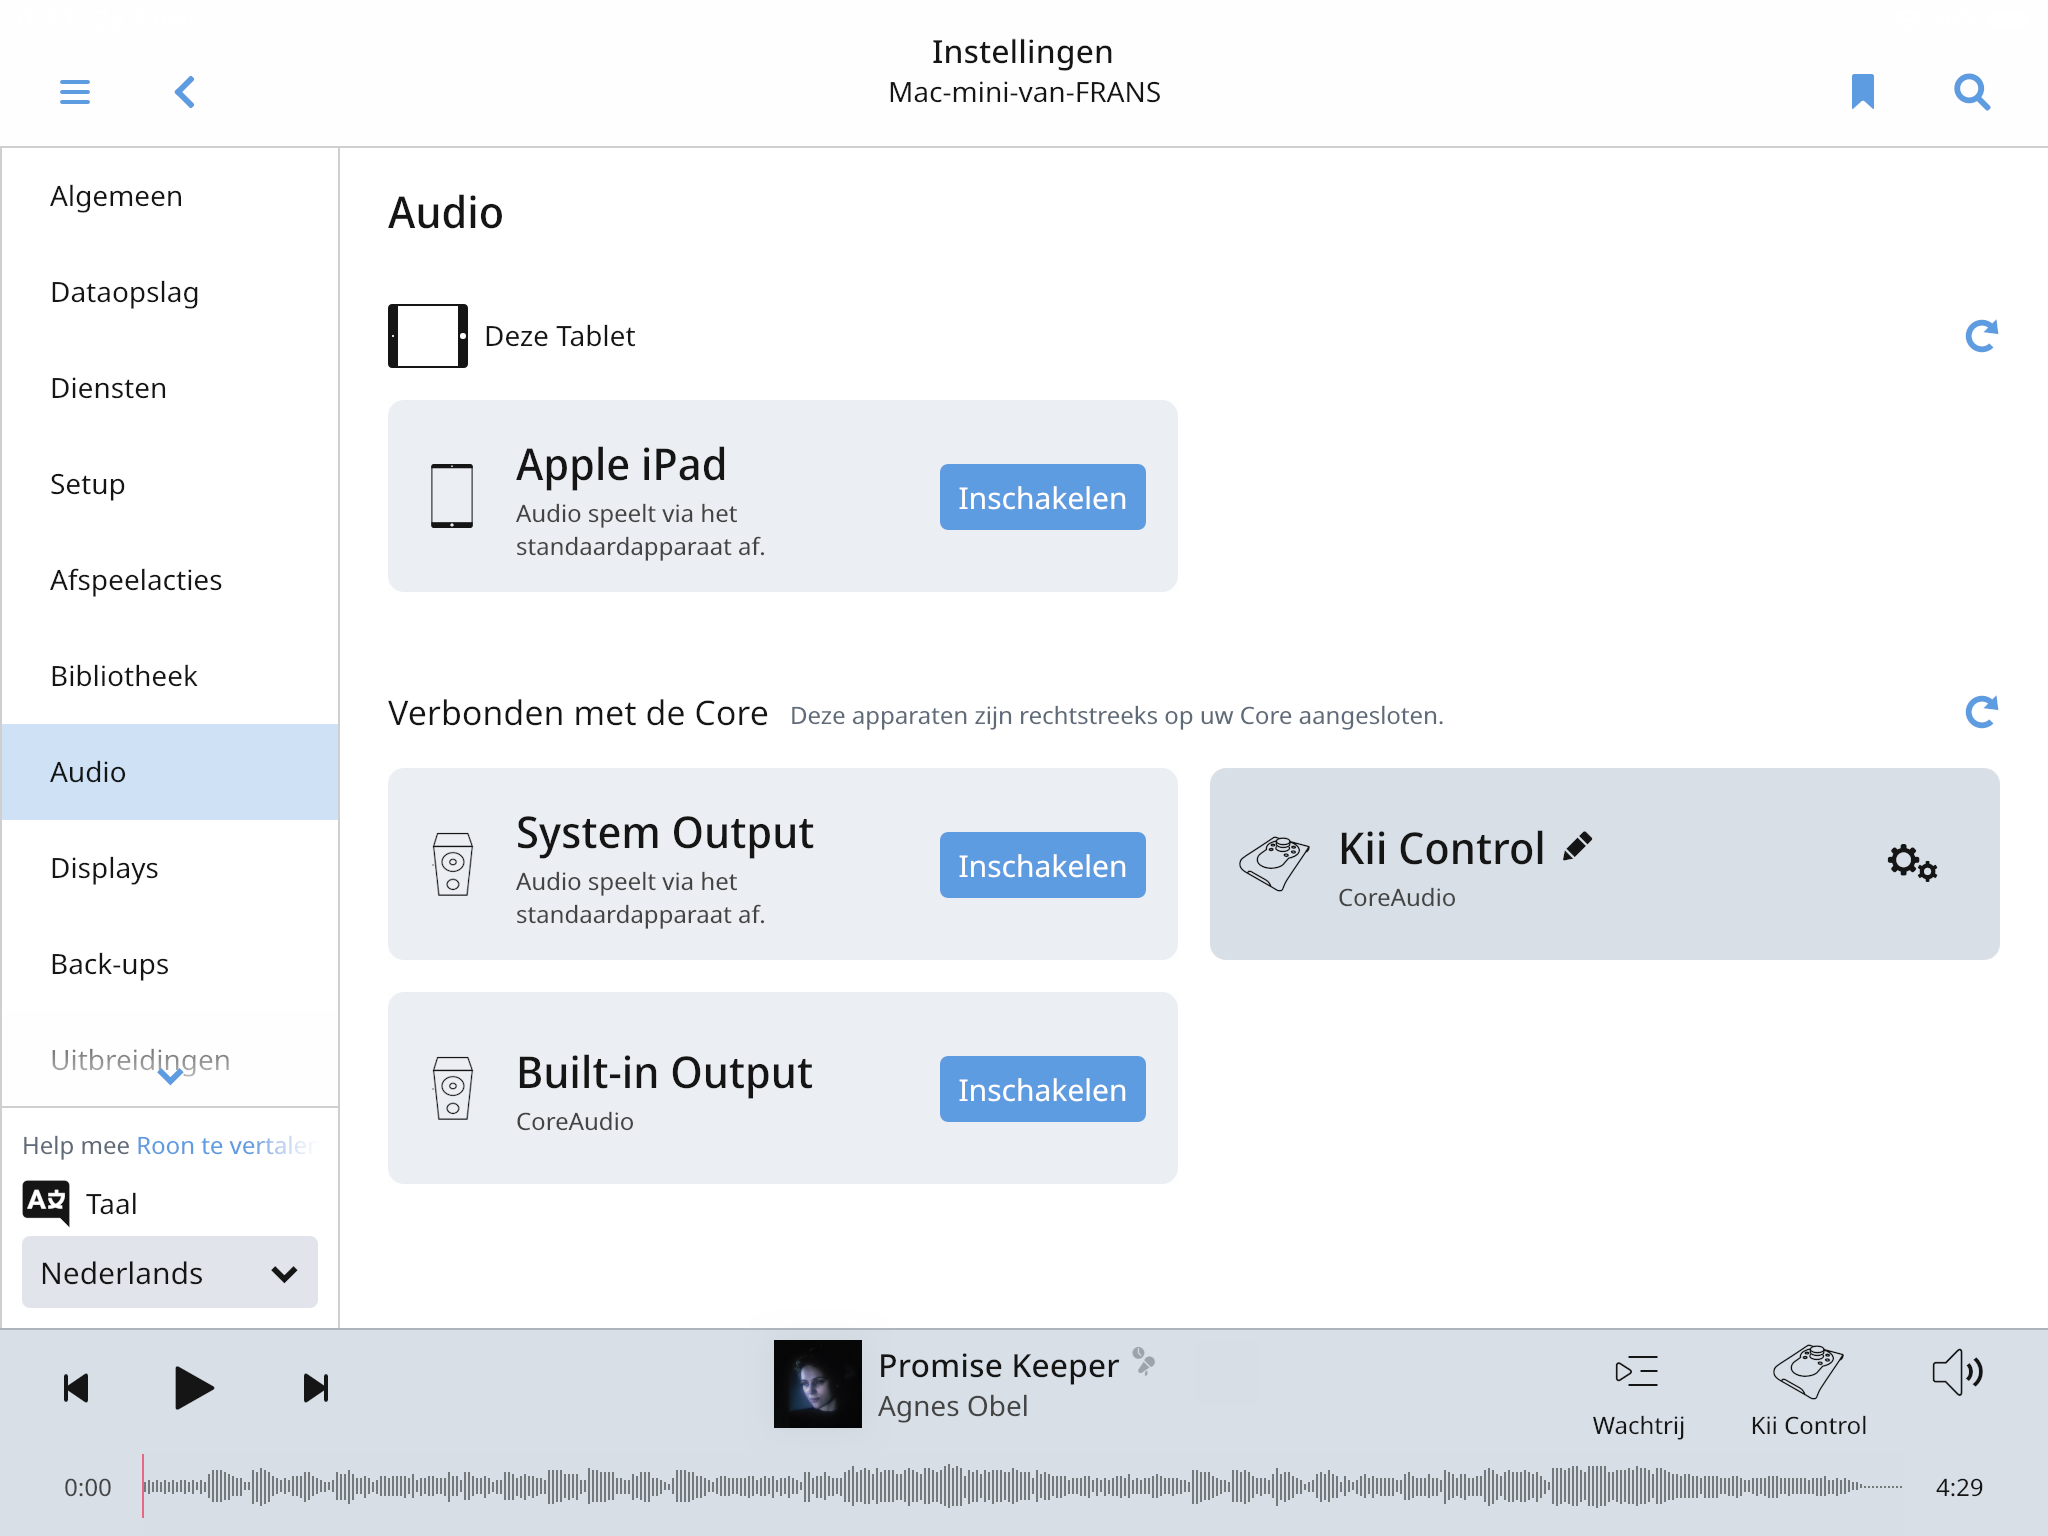Open the Roon te vertalen link
The image size is (2048, 1536).
pos(226,1145)
